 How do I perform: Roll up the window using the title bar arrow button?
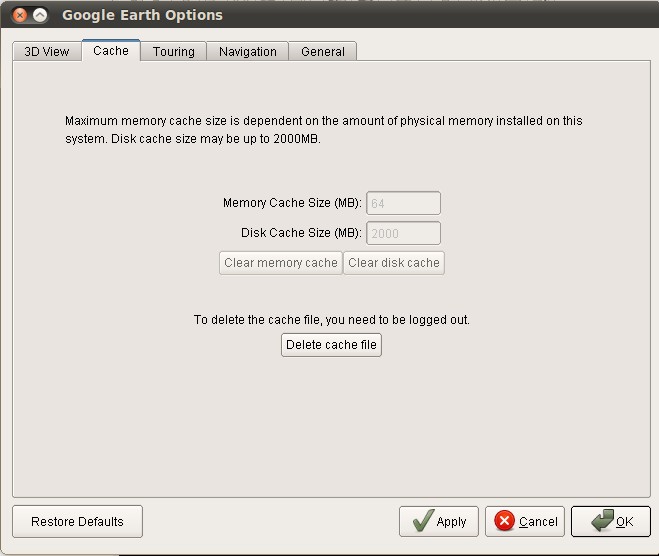(x=40, y=15)
